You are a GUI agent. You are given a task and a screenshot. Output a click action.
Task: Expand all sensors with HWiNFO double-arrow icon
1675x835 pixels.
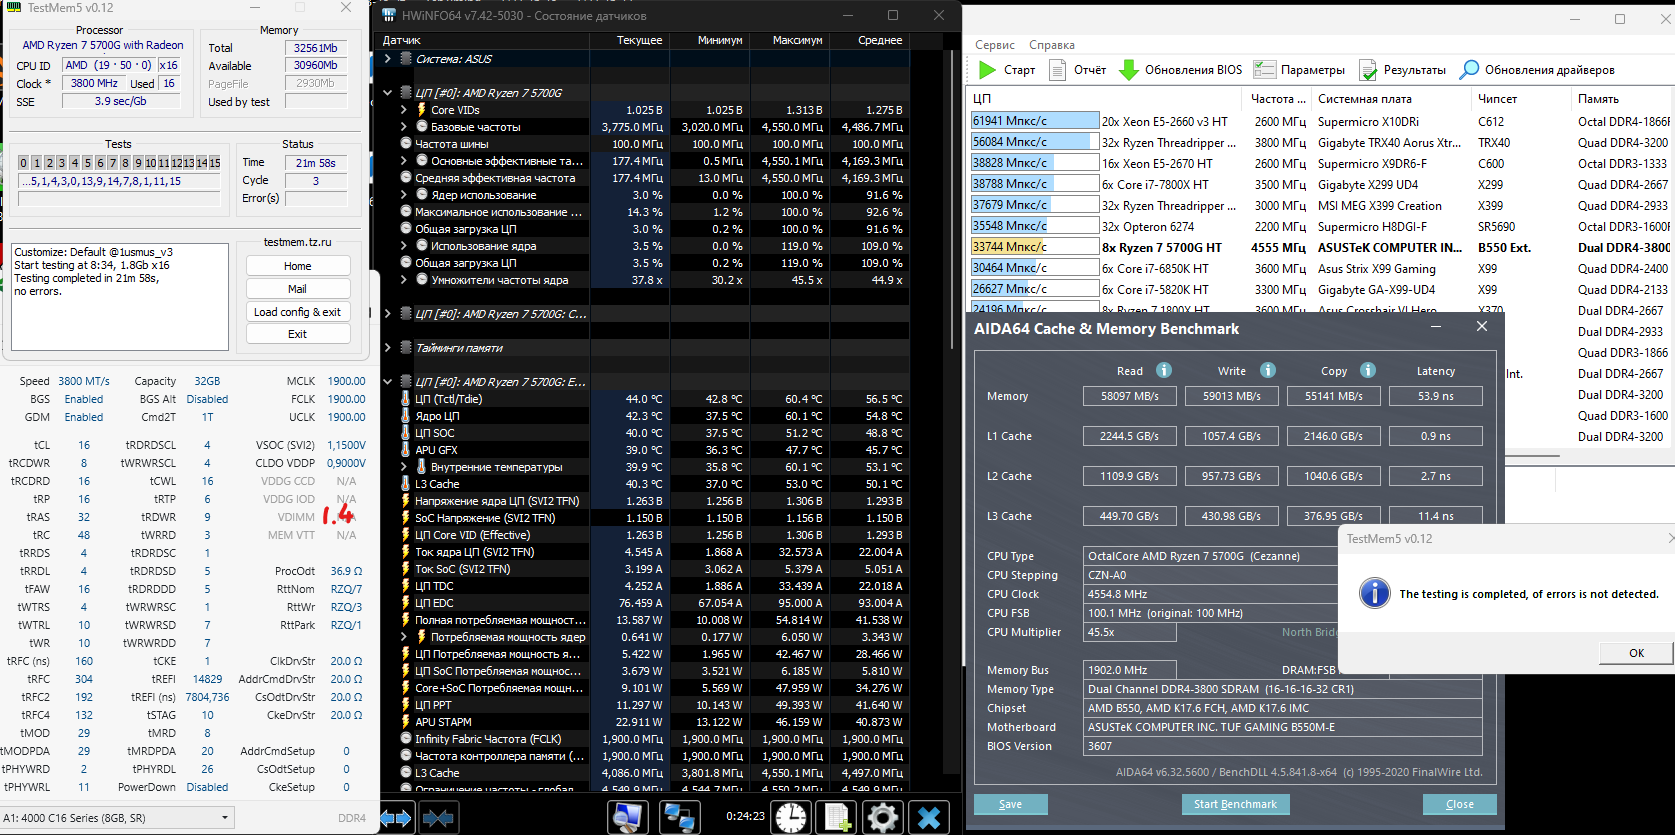point(396,818)
